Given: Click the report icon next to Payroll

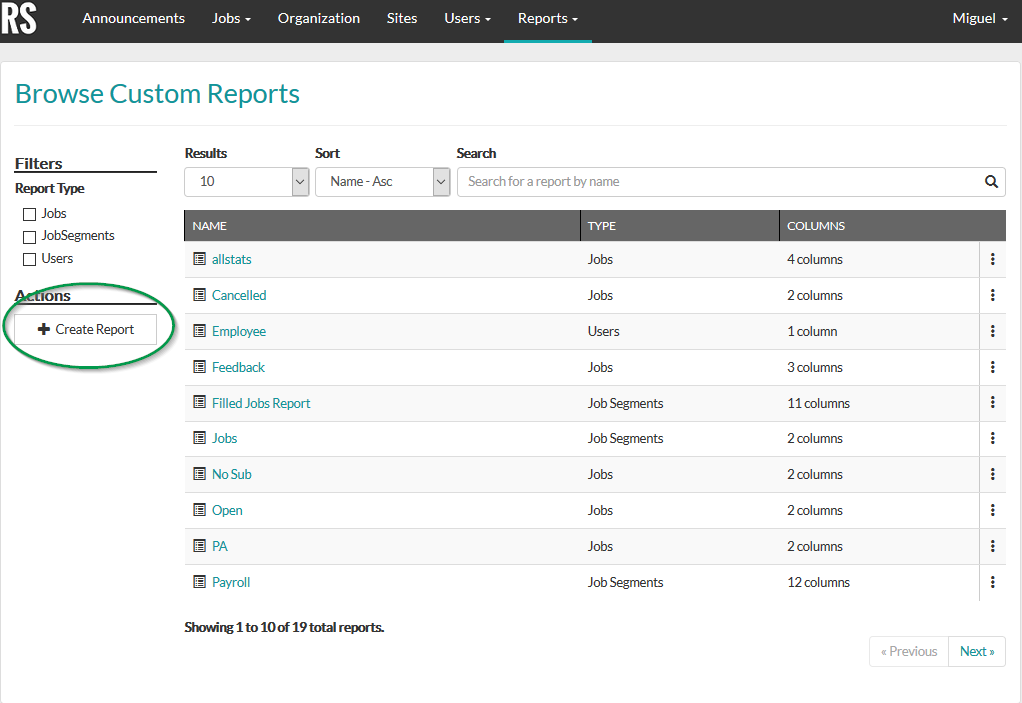Looking at the screenshot, I should click(198, 582).
